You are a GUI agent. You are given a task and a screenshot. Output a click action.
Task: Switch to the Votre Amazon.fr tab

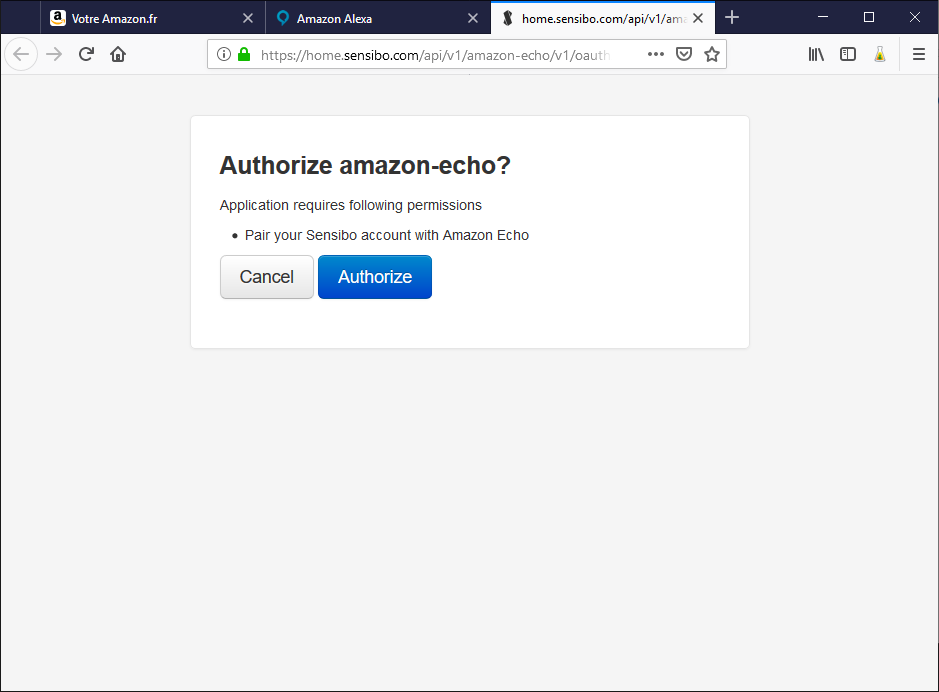tap(153, 18)
